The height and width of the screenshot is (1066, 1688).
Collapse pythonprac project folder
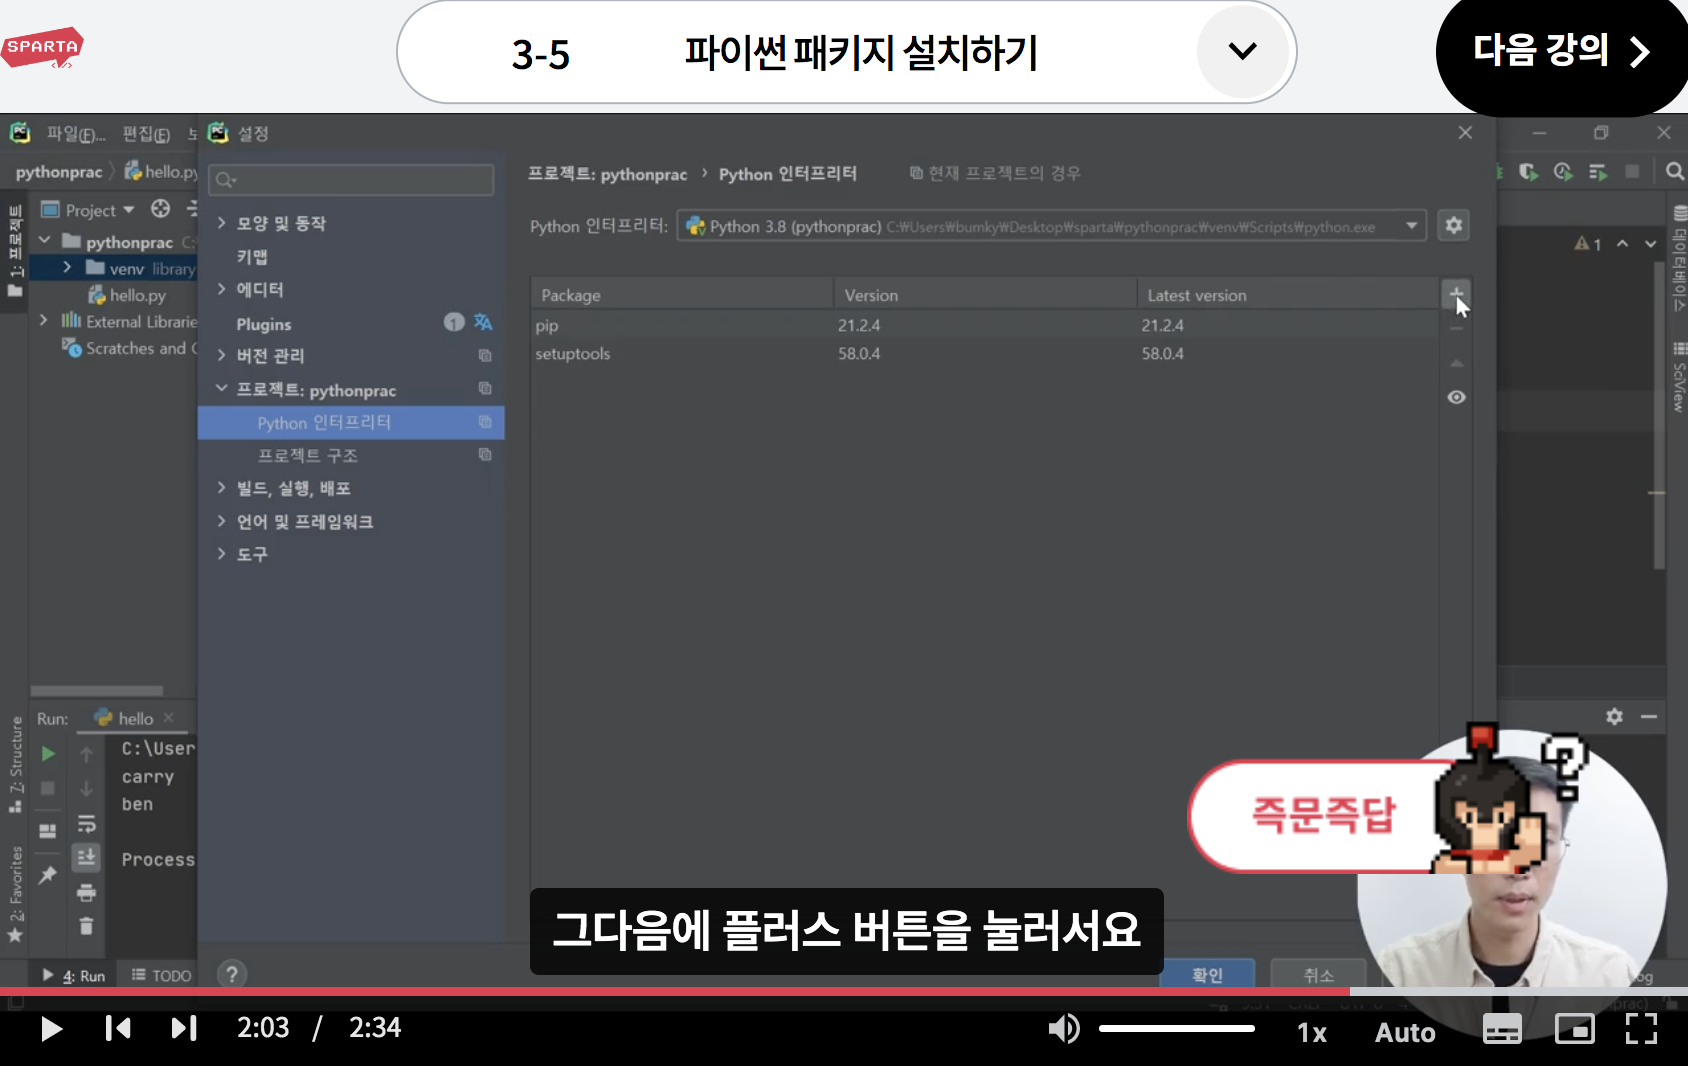click(x=45, y=241)
